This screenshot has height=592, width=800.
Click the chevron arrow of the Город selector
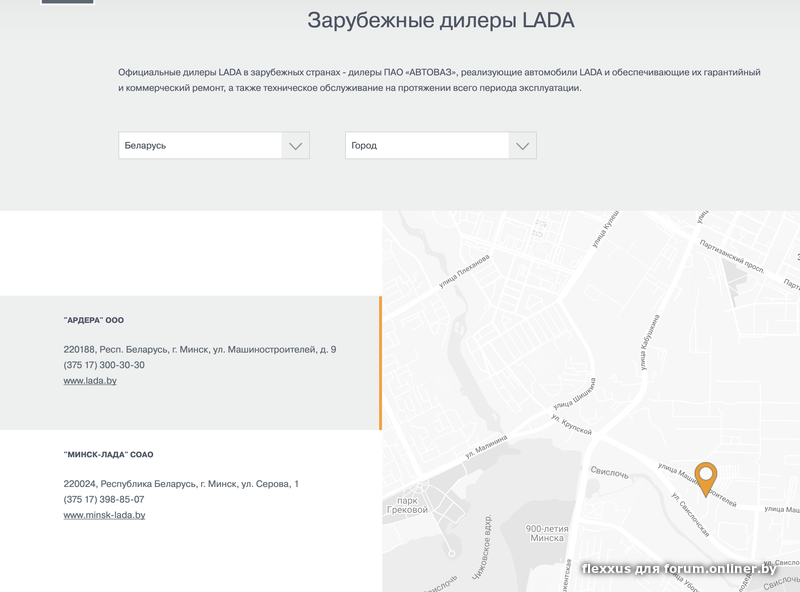tap(522, 146)
